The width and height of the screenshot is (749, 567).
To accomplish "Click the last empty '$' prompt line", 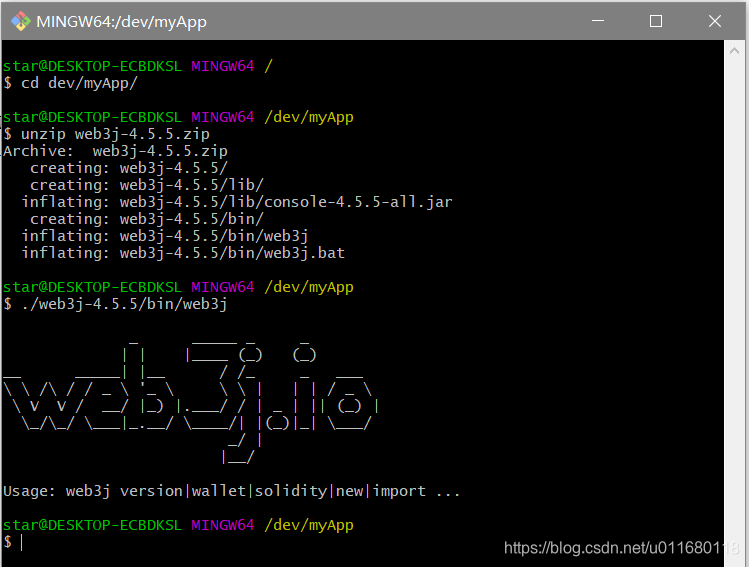I will pos(13,542).
